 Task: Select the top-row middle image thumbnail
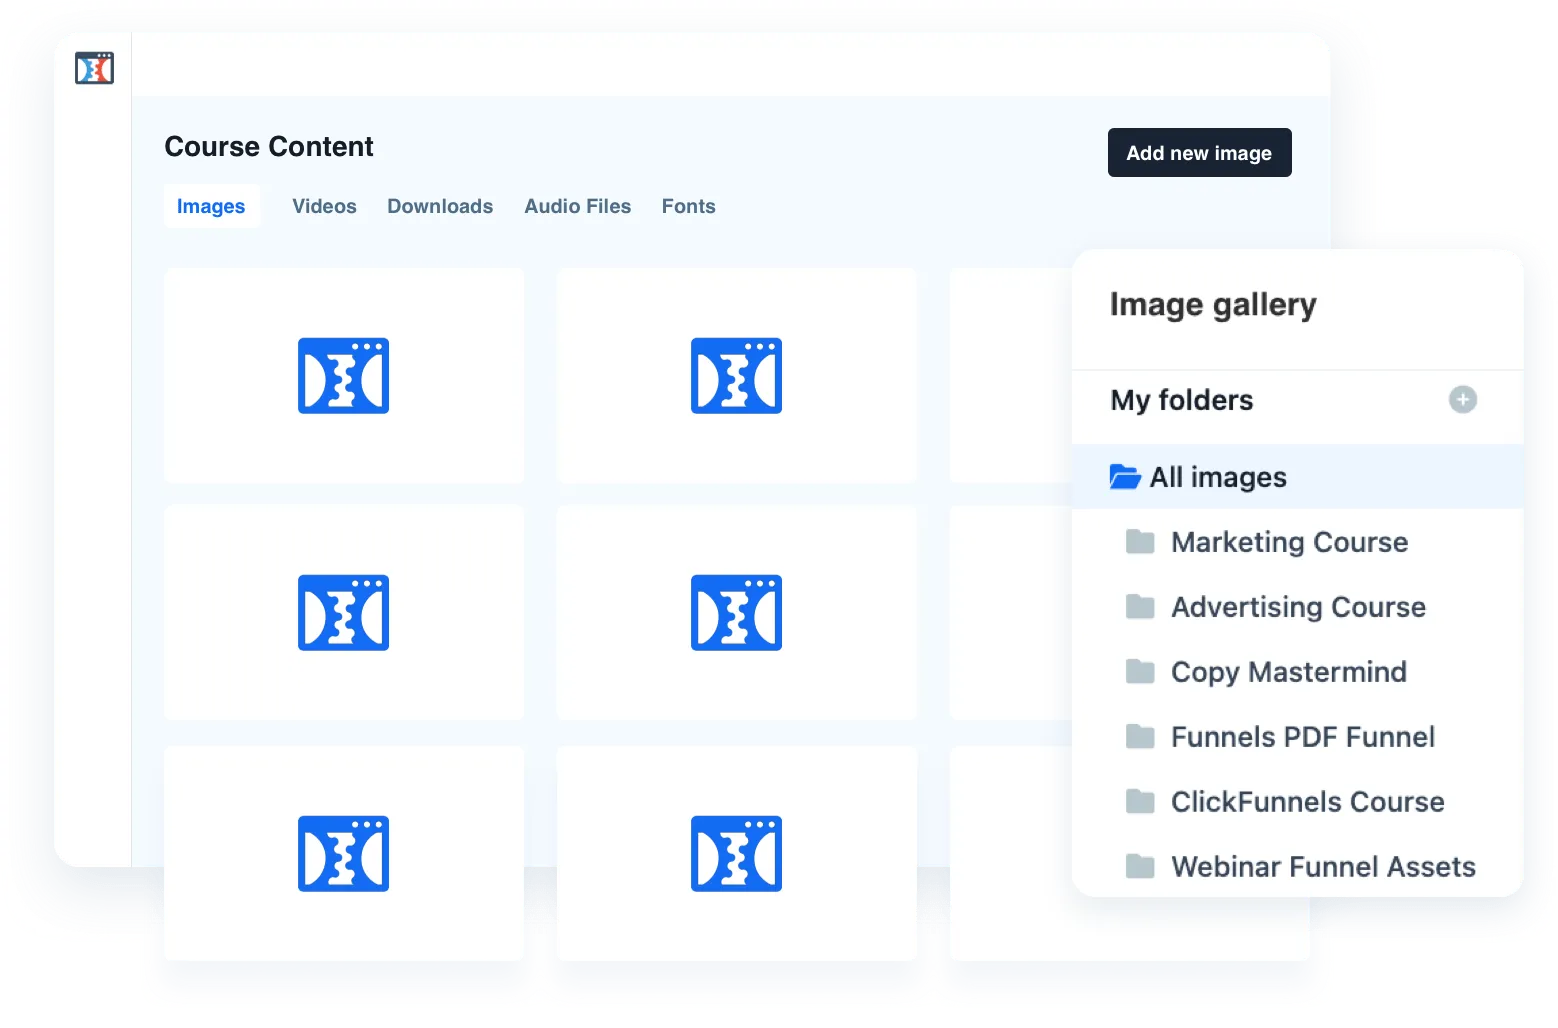[x=737, y=376]
